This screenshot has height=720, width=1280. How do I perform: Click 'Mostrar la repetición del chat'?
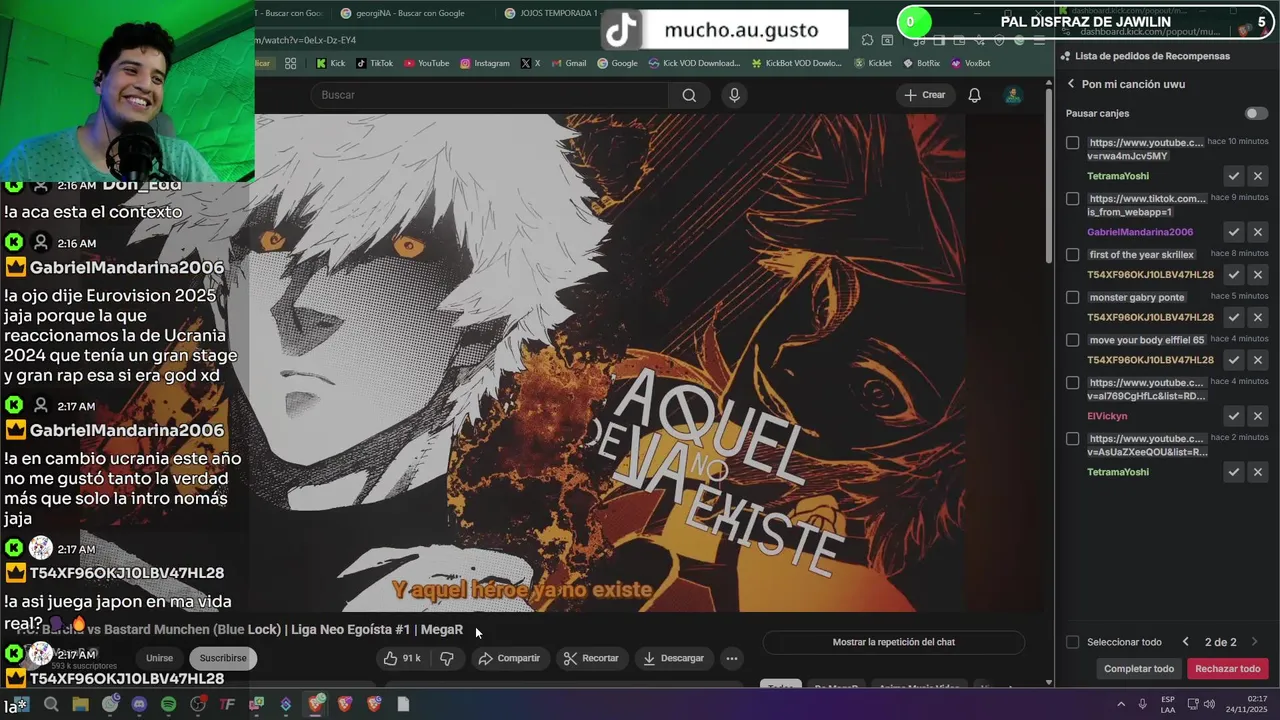[x=894, y=642]
